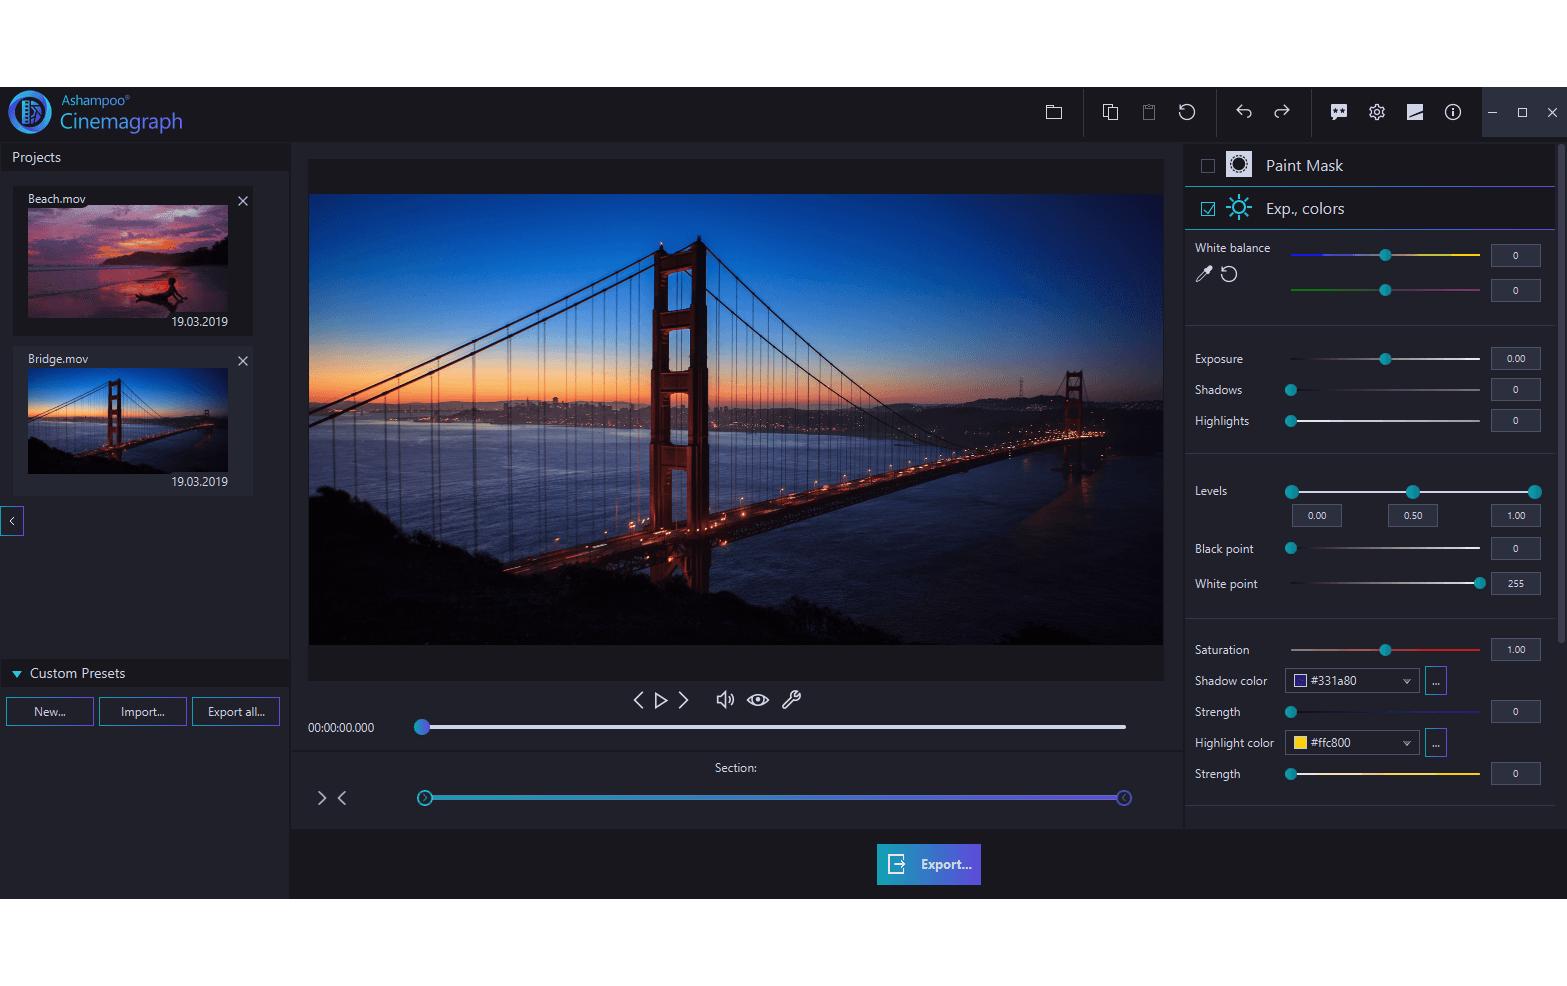Select the Bridge.mov project thumbnail
The image size is (1567, 986).
(x=127, y=420)
